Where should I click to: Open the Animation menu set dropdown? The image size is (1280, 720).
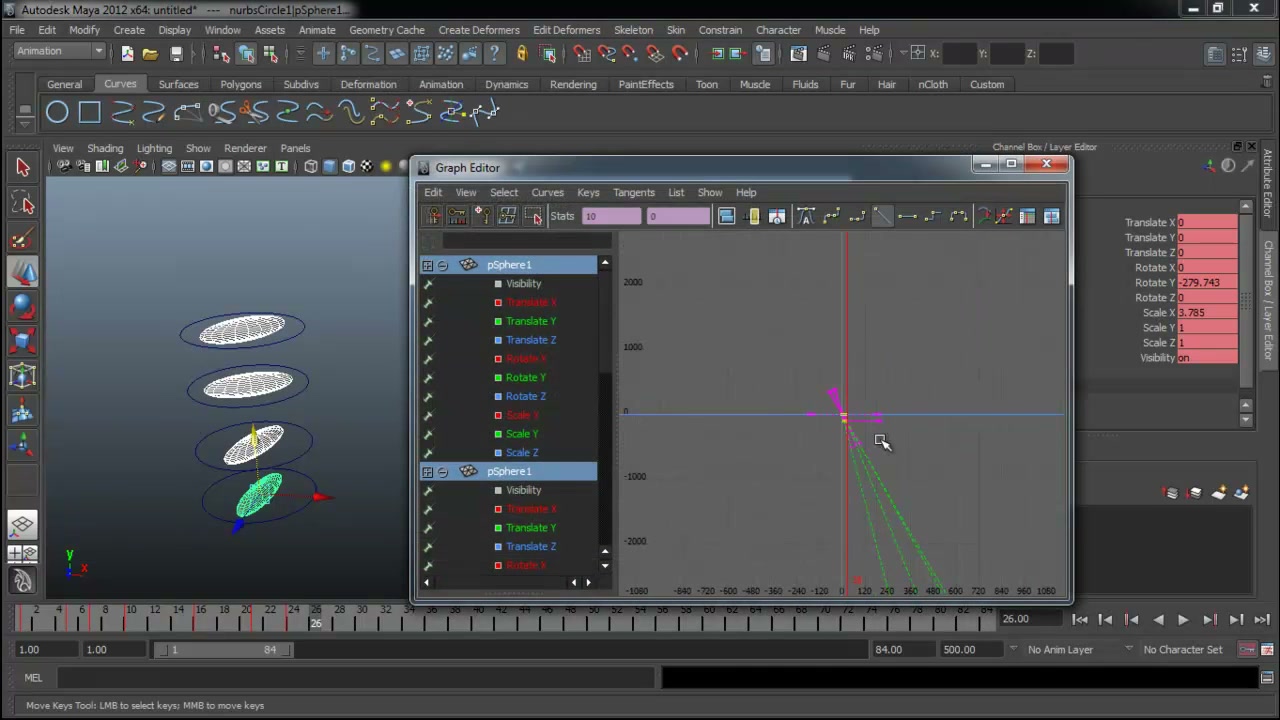tap(59, 52)
